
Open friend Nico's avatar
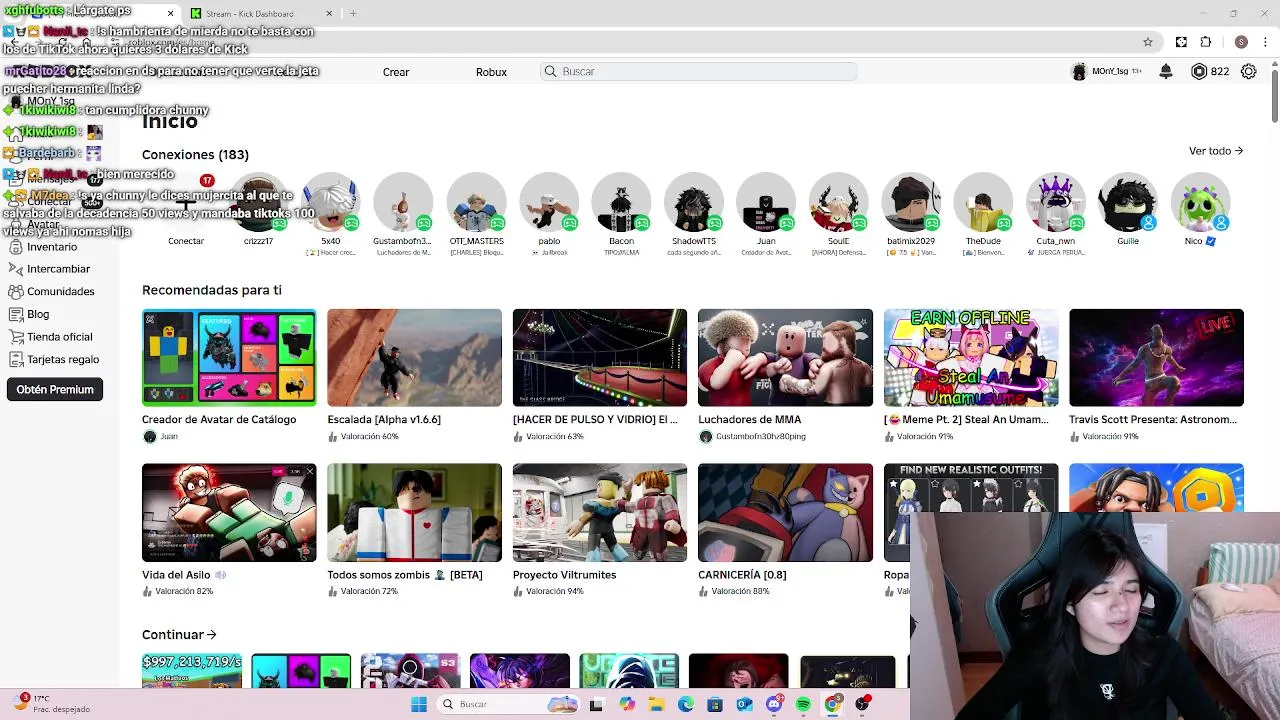(x=1200, y=203)
